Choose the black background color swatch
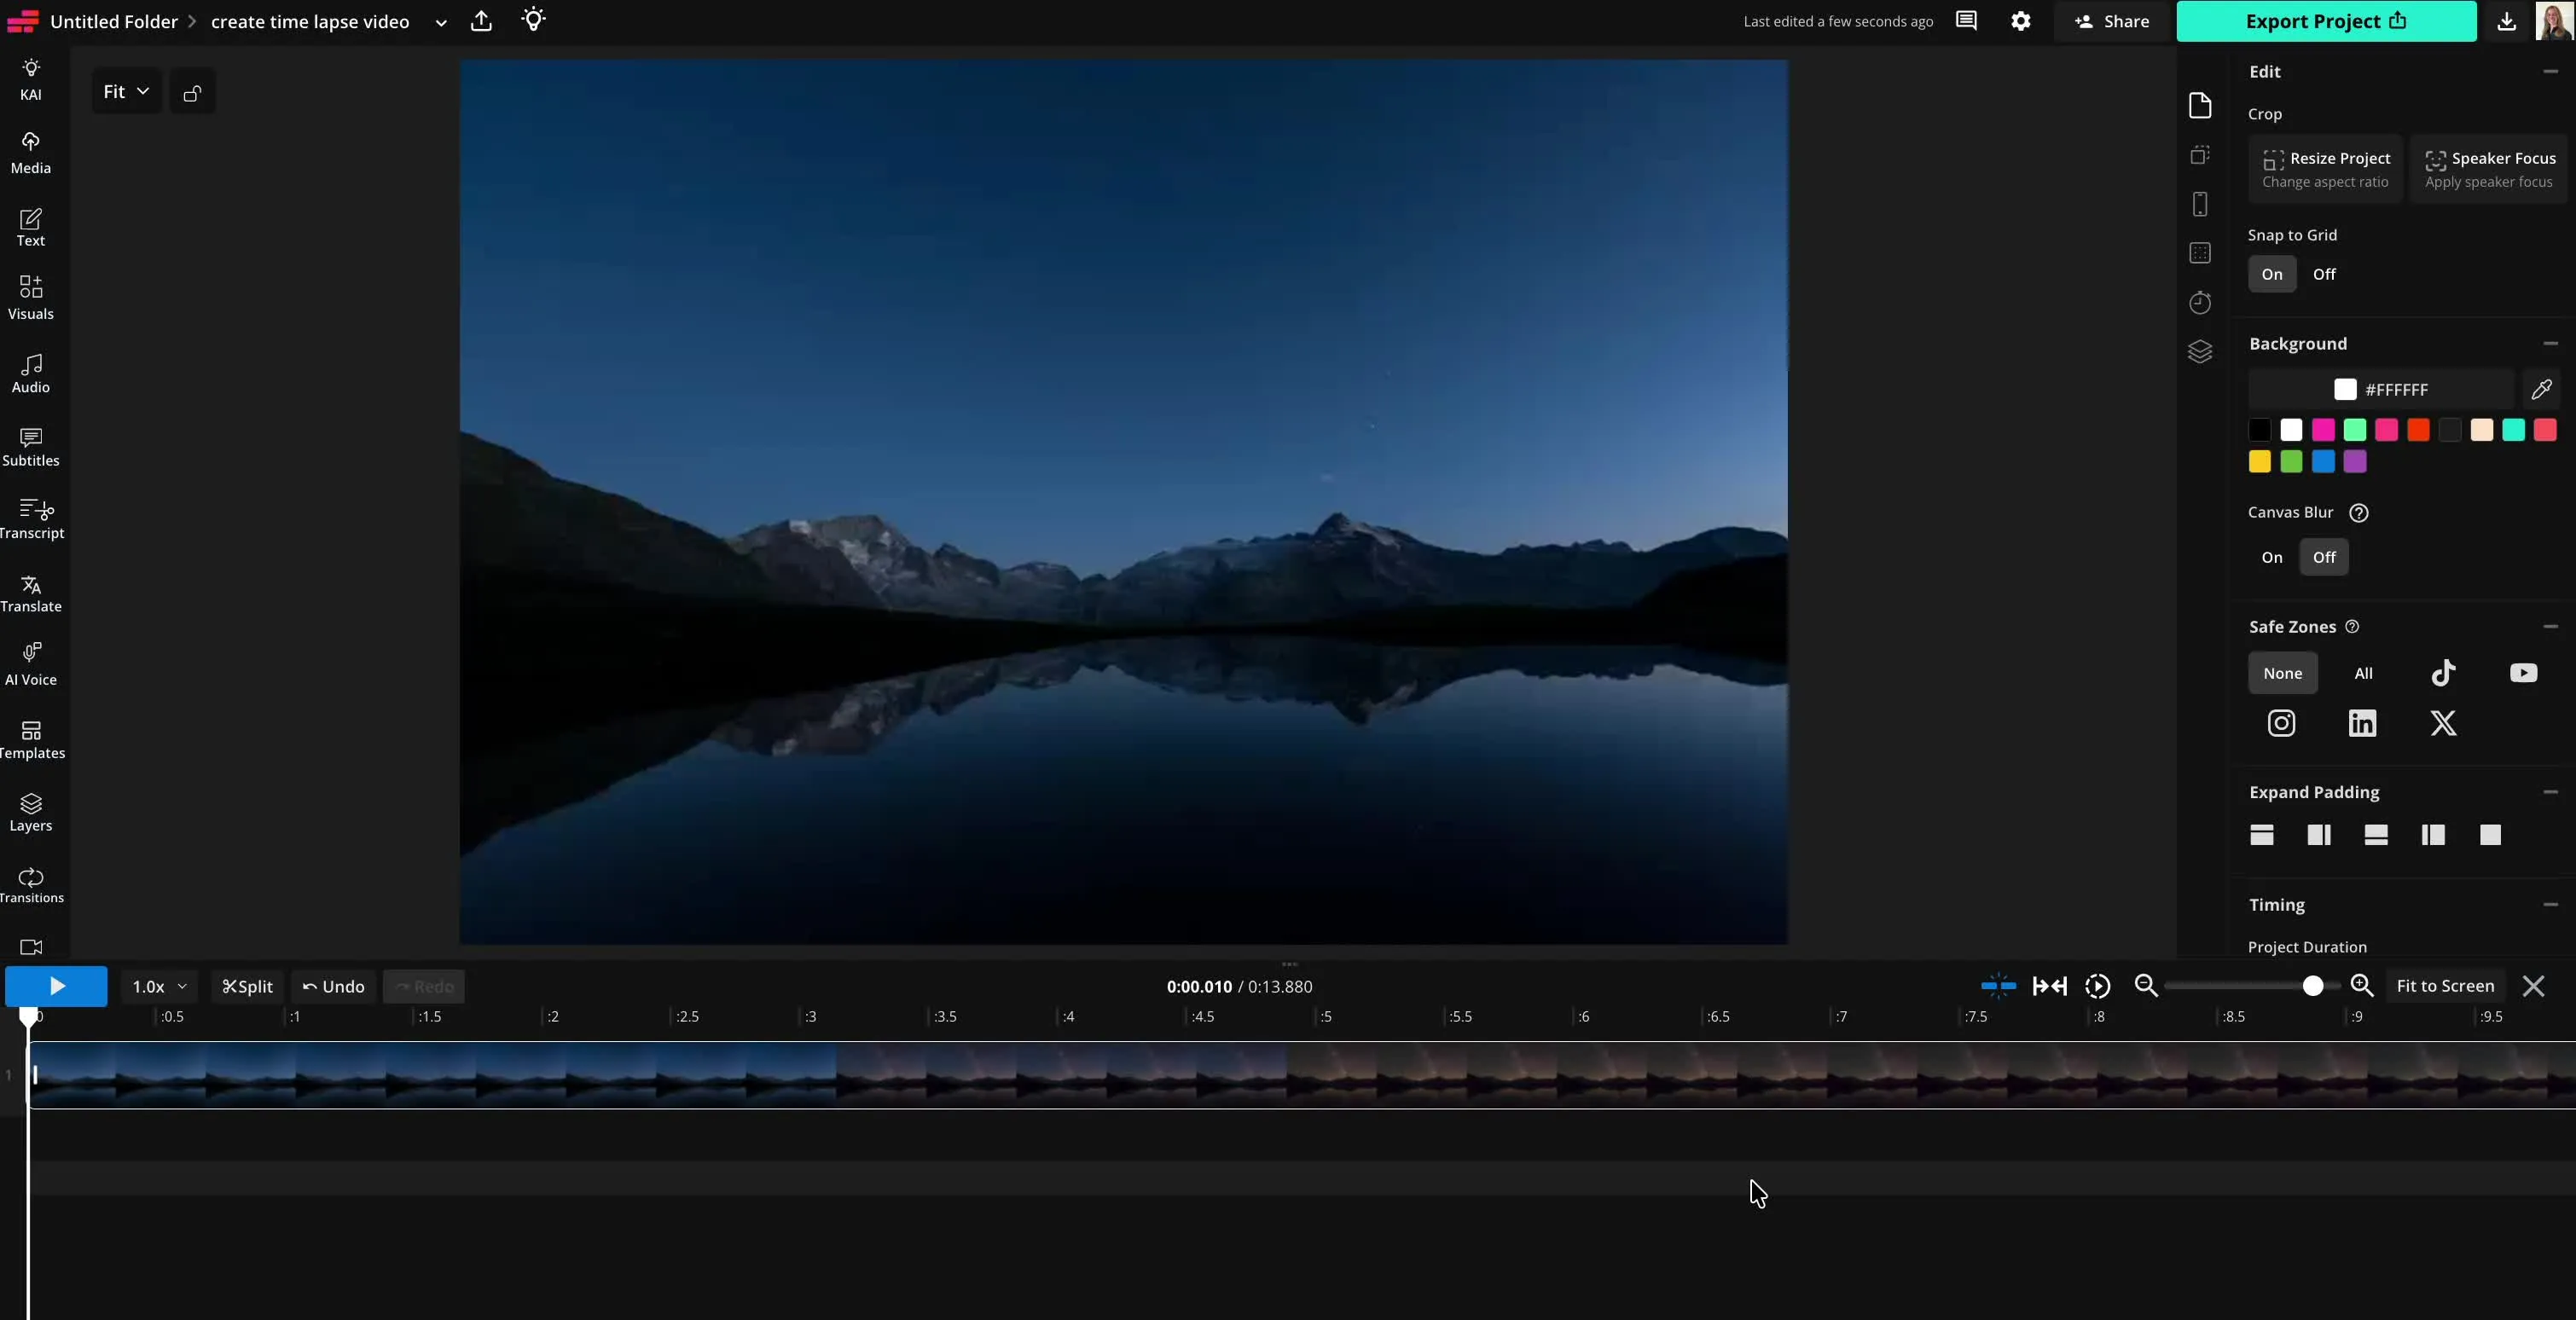2576x1320 pixels. click(x=2259, y=430)
